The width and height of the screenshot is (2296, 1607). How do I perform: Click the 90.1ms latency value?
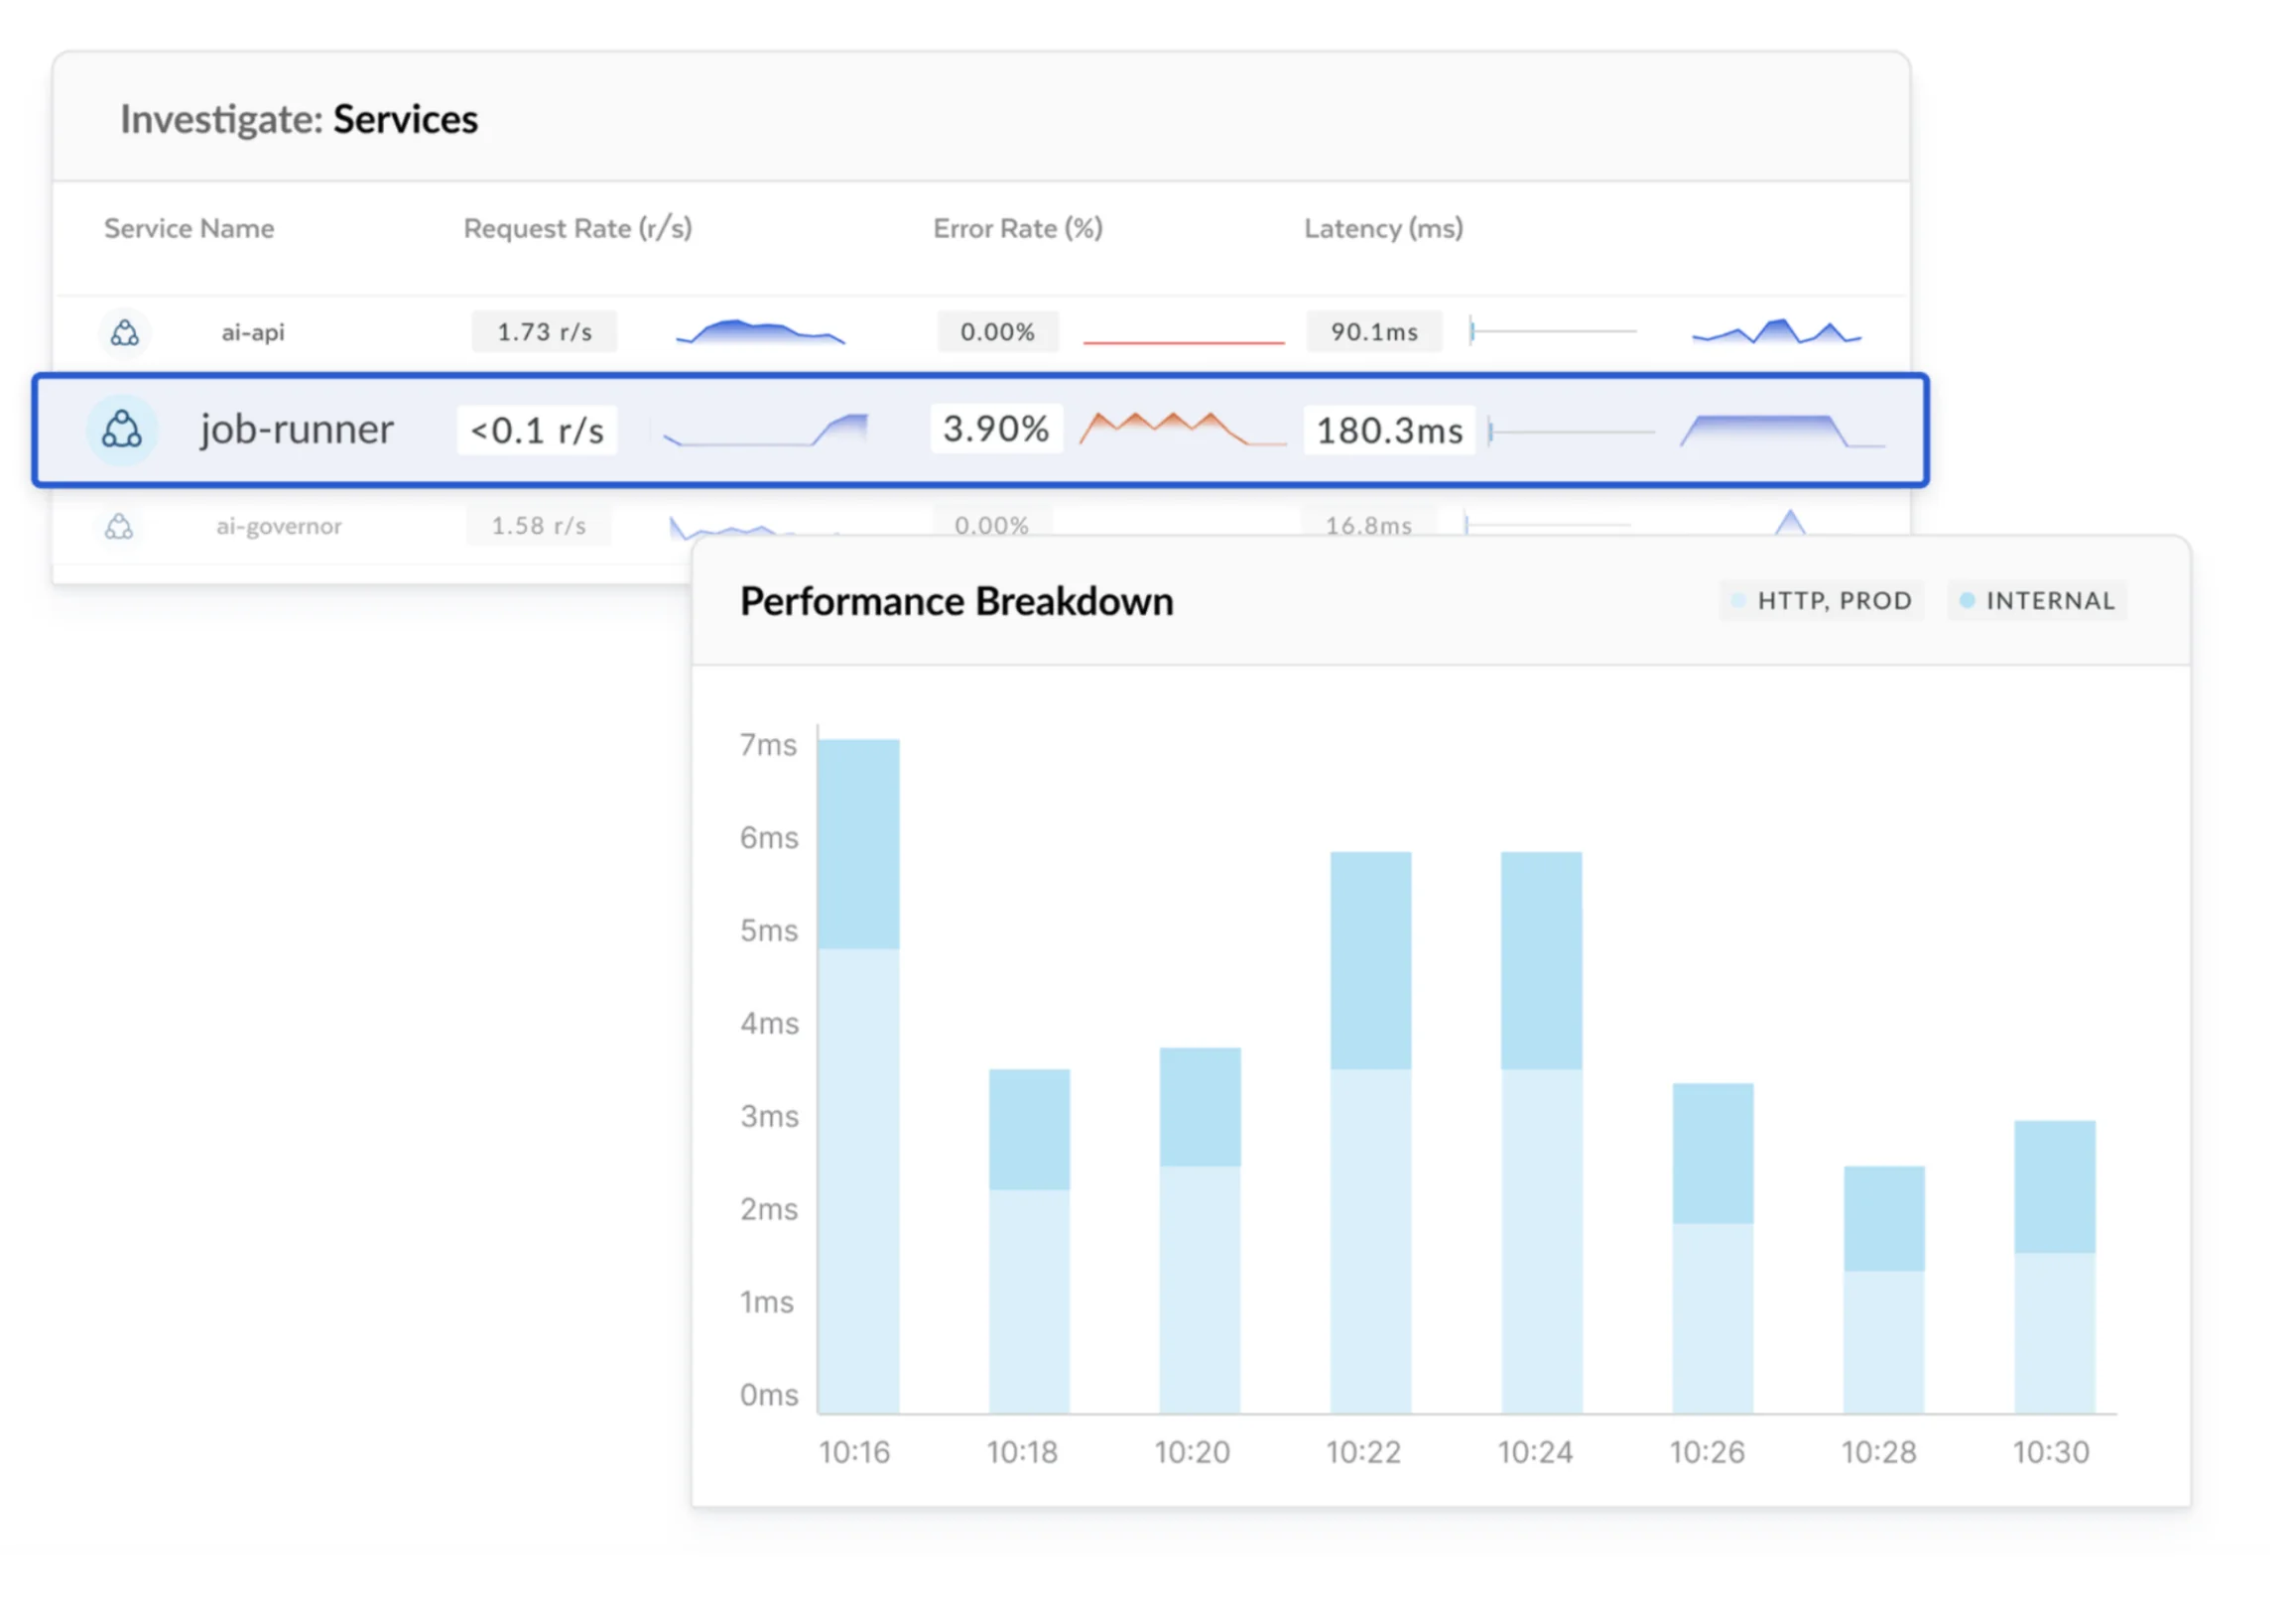pyautogui.click(x=1374, y=332)
